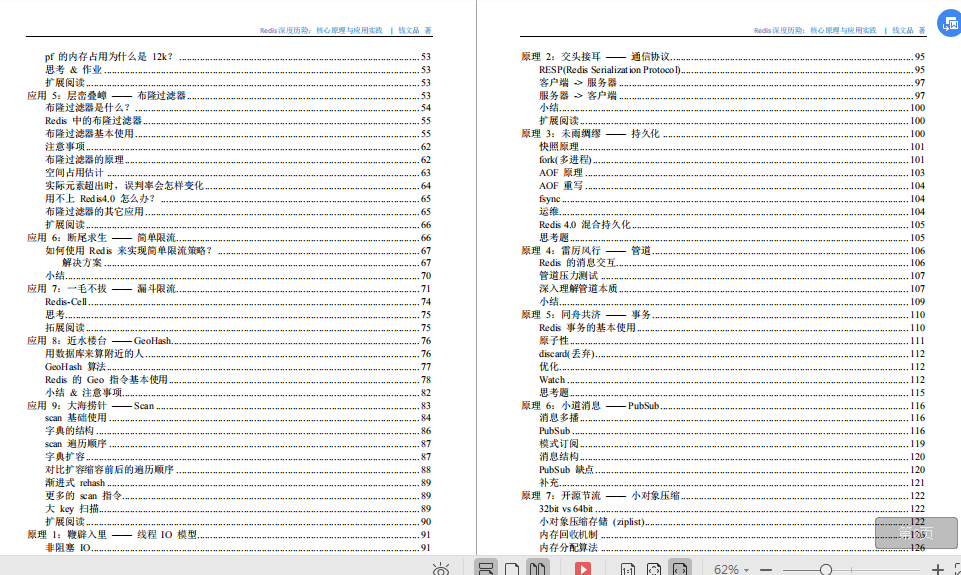Click the zoom slider handle

point(826,570)
